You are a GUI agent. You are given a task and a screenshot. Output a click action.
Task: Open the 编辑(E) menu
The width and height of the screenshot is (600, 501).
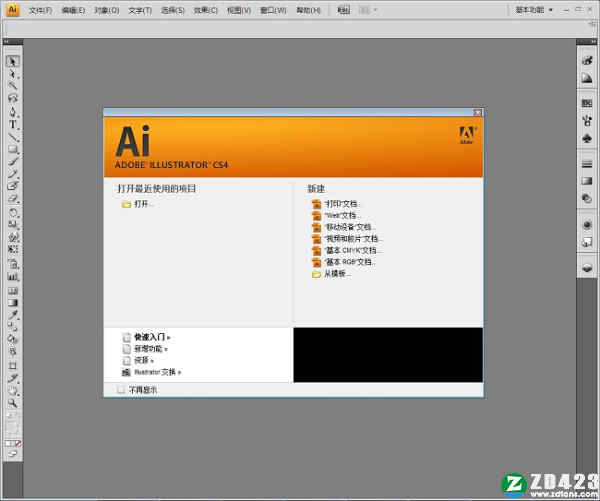(x=73, y=10)
